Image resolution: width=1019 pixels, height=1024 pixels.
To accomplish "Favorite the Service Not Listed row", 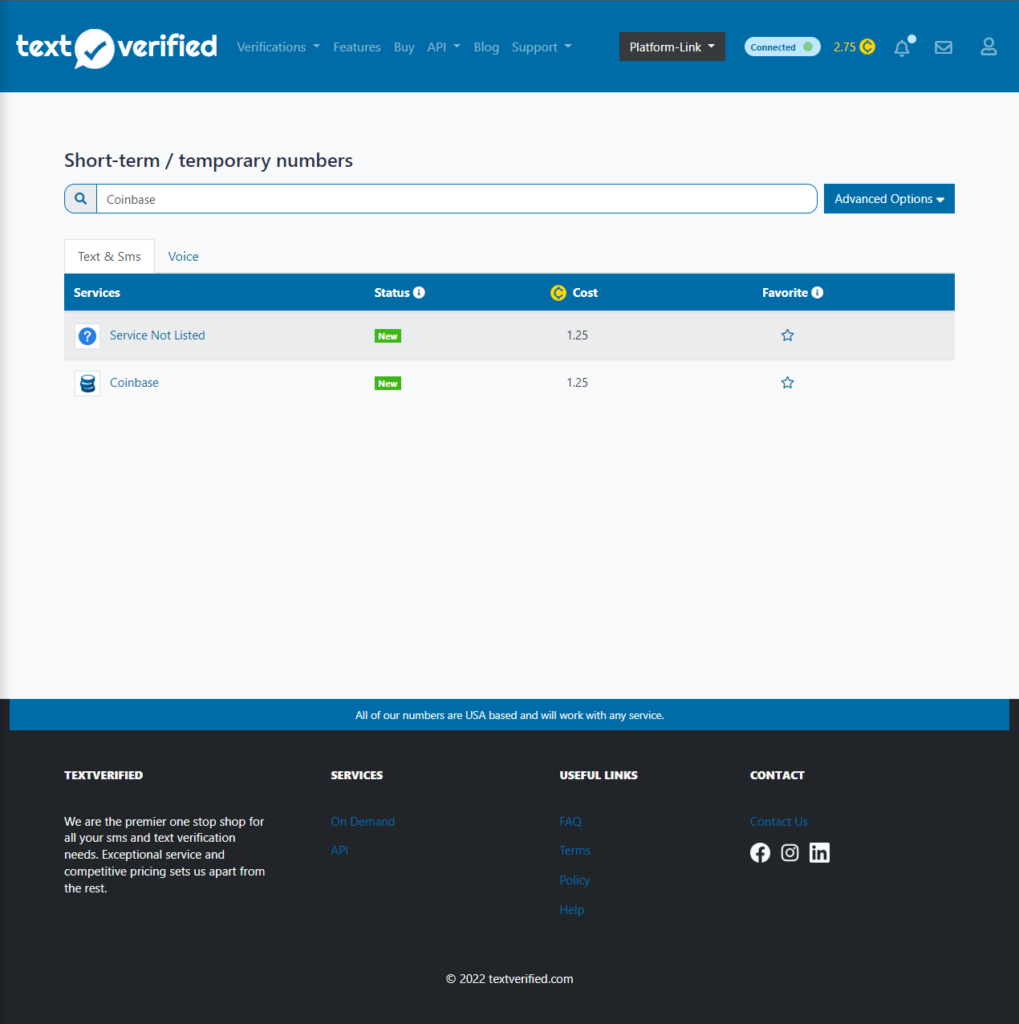I will coord(787,335).
